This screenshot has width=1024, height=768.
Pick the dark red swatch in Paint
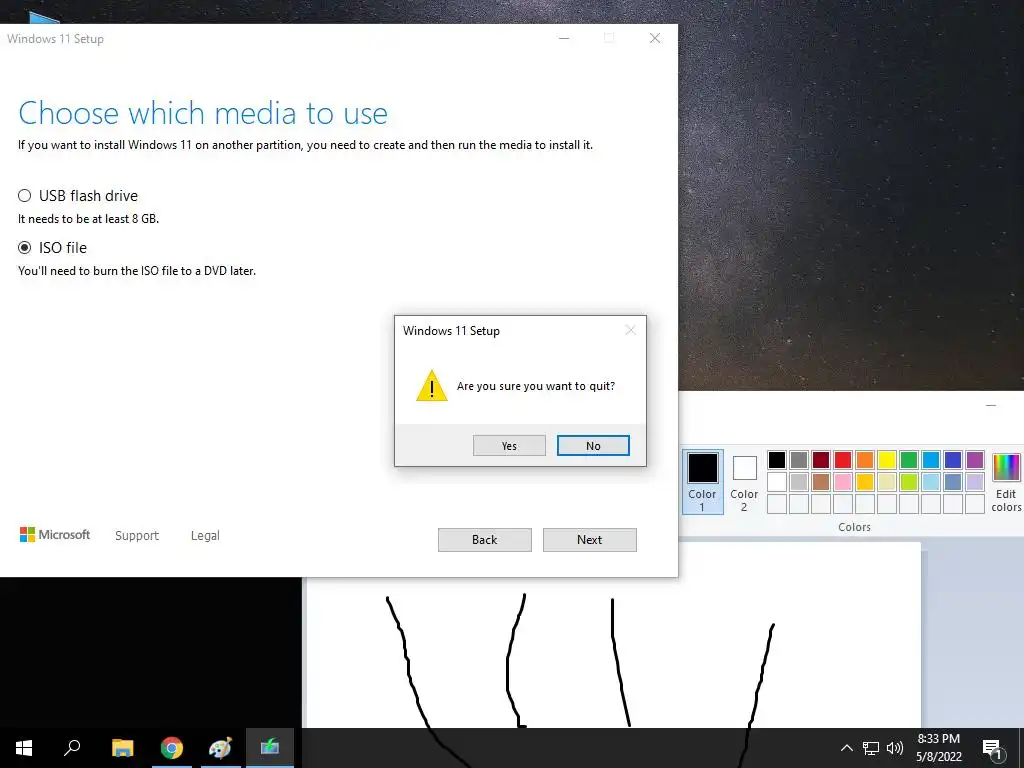click(x=821, y=460)
